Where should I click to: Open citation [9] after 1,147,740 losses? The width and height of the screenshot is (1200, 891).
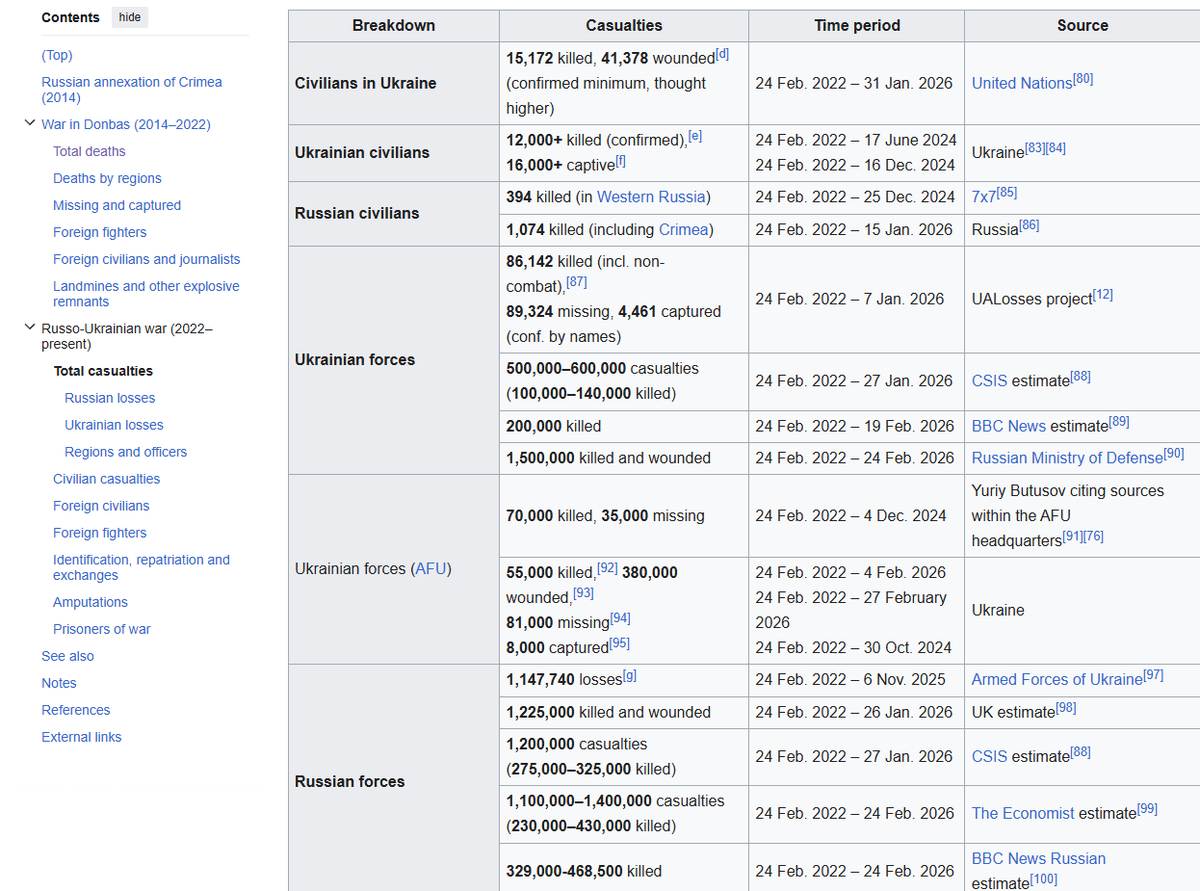629,676
